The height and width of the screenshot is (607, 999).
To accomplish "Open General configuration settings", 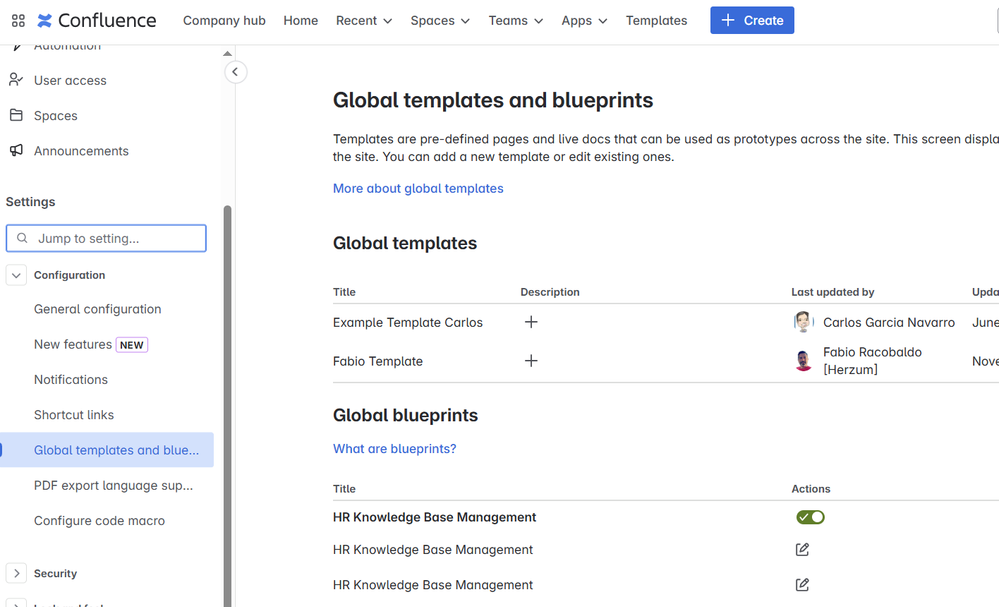I will pos(97,309).
